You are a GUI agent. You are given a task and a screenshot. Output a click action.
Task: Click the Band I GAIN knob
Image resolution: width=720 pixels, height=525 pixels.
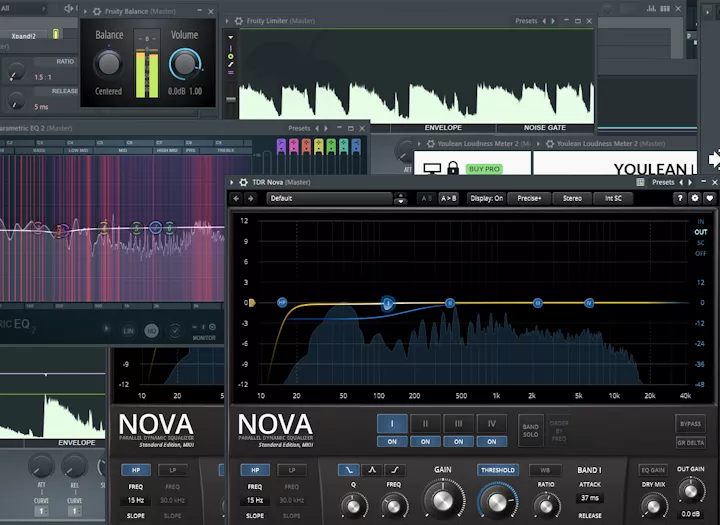(443, 501)
